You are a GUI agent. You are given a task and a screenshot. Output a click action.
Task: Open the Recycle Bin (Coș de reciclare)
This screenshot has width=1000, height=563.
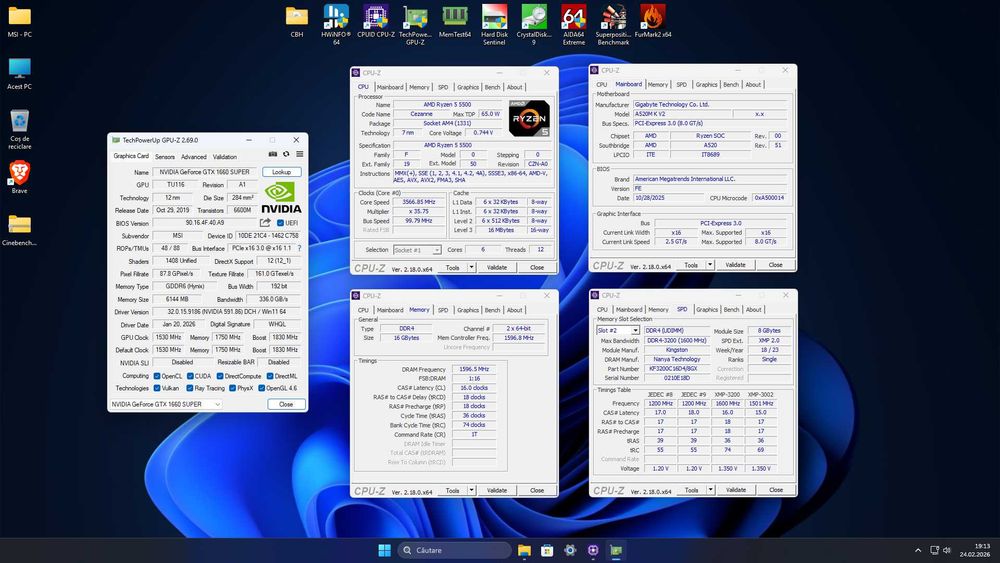pos(19,129)
